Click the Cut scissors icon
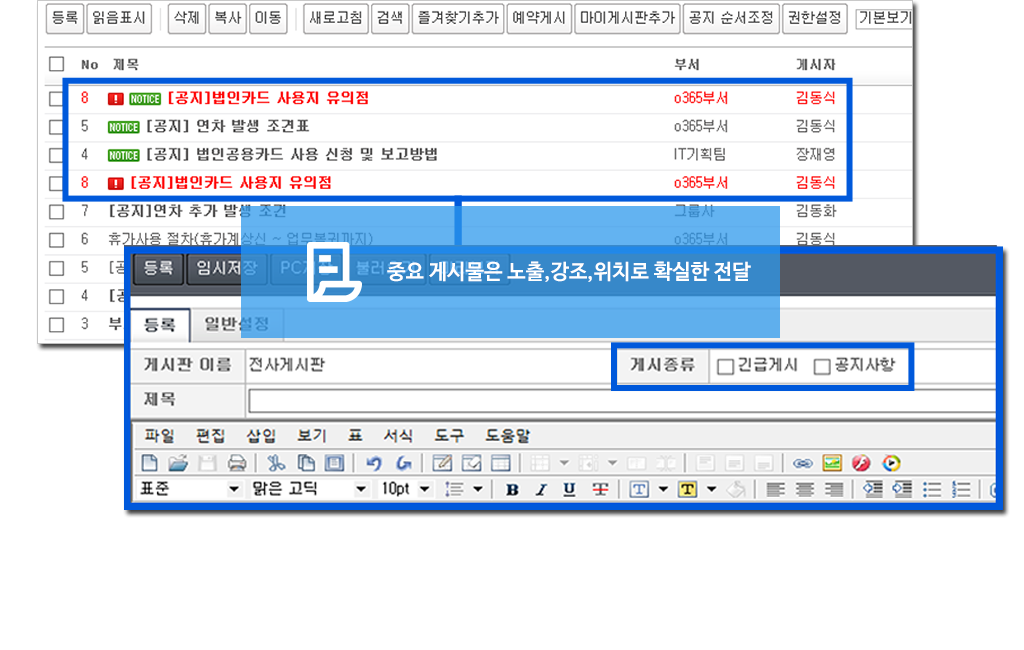This screenshot has width=1024, height=650. pyautogui.click(x=276, y=463)
